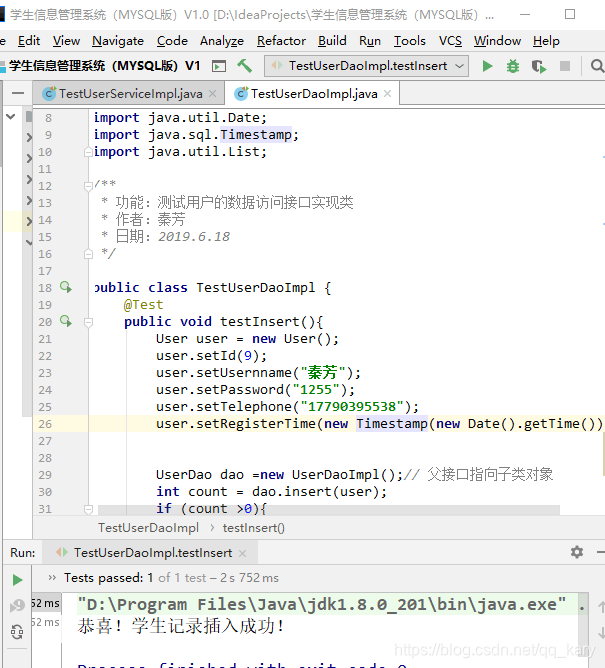The height and width of the screenshot is (668, 605).
Task: Select the TestUserDaoImpl.java editor tab
Action: point(314,94)
